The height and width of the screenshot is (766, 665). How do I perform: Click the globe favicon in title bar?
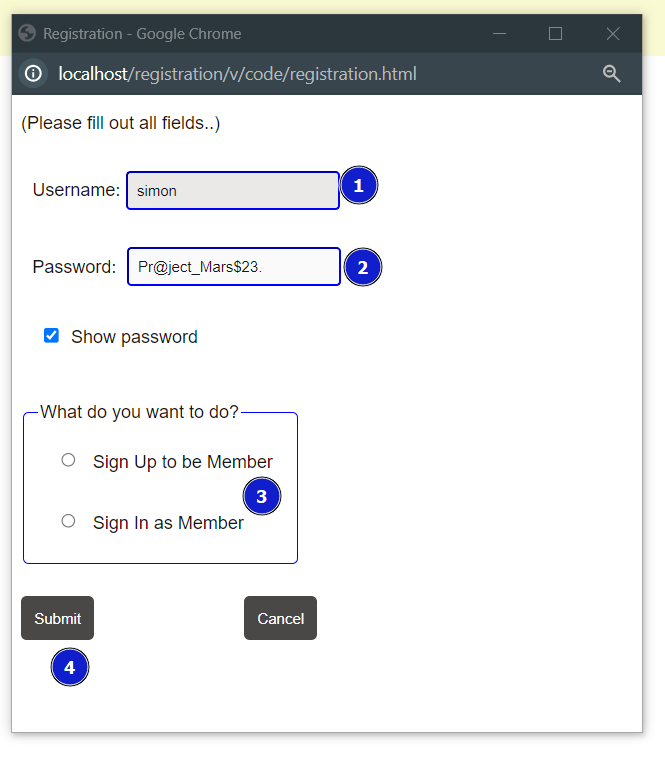pyautogui.click(x=27, y=33)
